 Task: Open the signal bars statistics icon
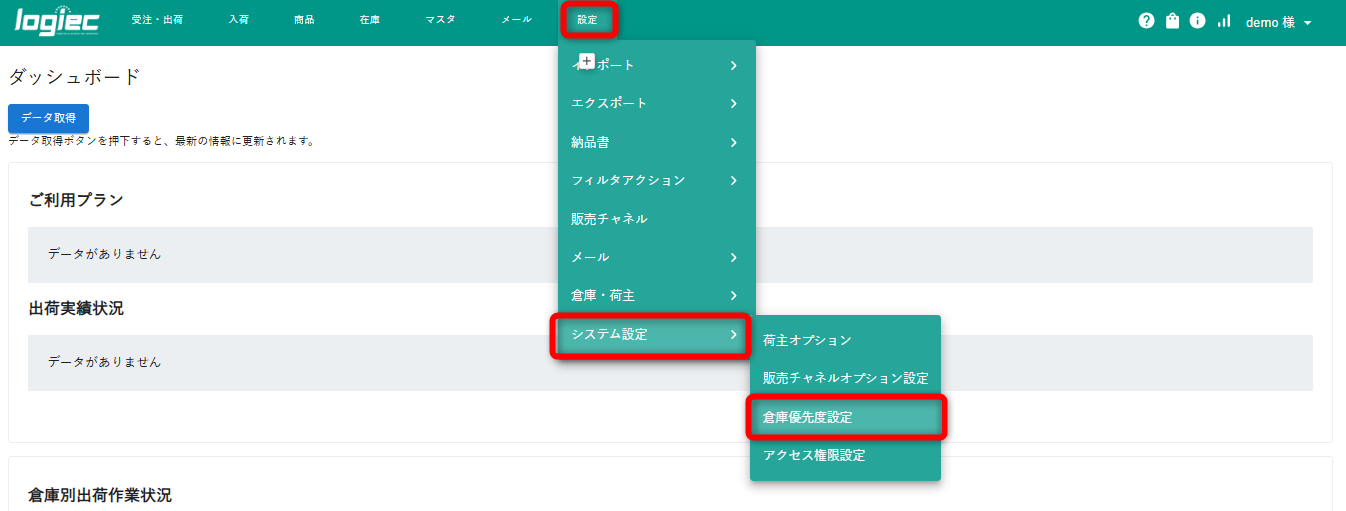(x=1223, y=21)
